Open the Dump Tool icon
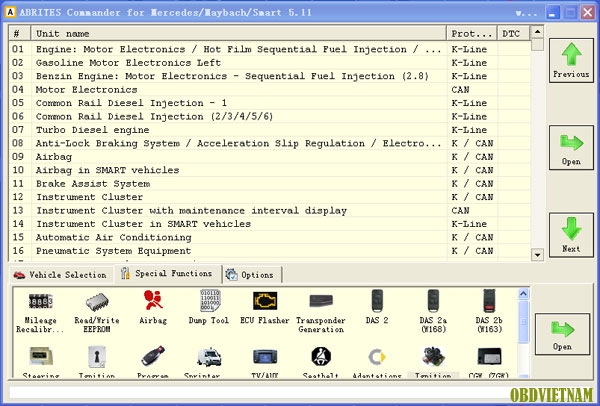 pyautogui.click(x=209, y=308)
